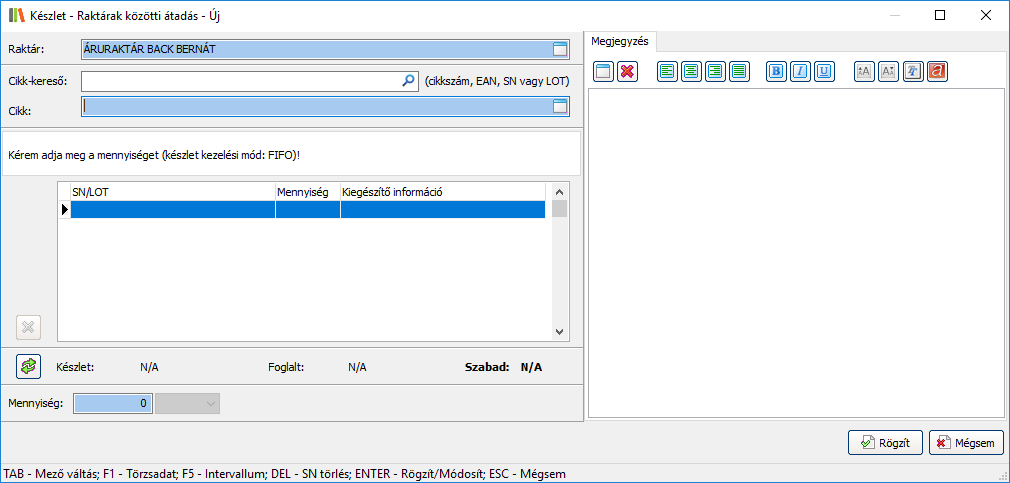Toggle italic formatting in the note toolbar
The image size is (1010, 483).
(800, 71)
